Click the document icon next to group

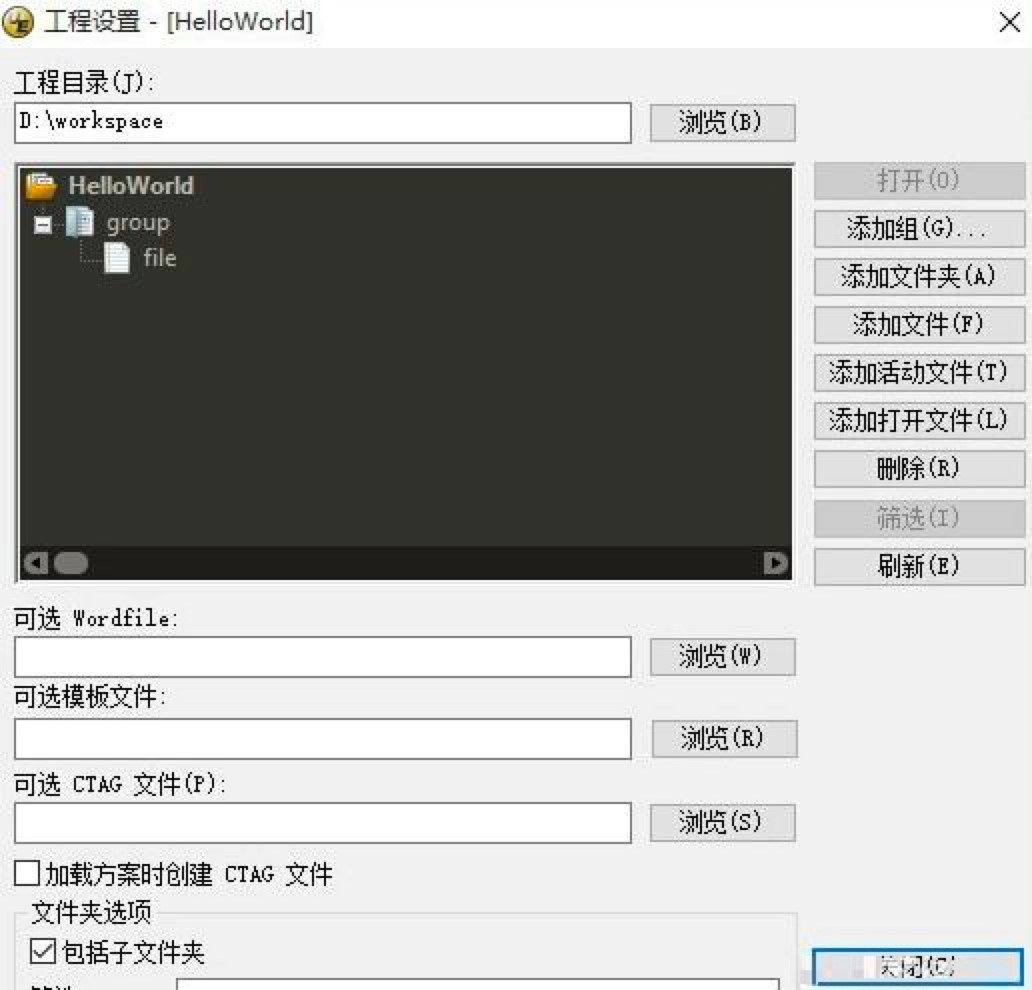pyautogui.click(x=79, y=222)
